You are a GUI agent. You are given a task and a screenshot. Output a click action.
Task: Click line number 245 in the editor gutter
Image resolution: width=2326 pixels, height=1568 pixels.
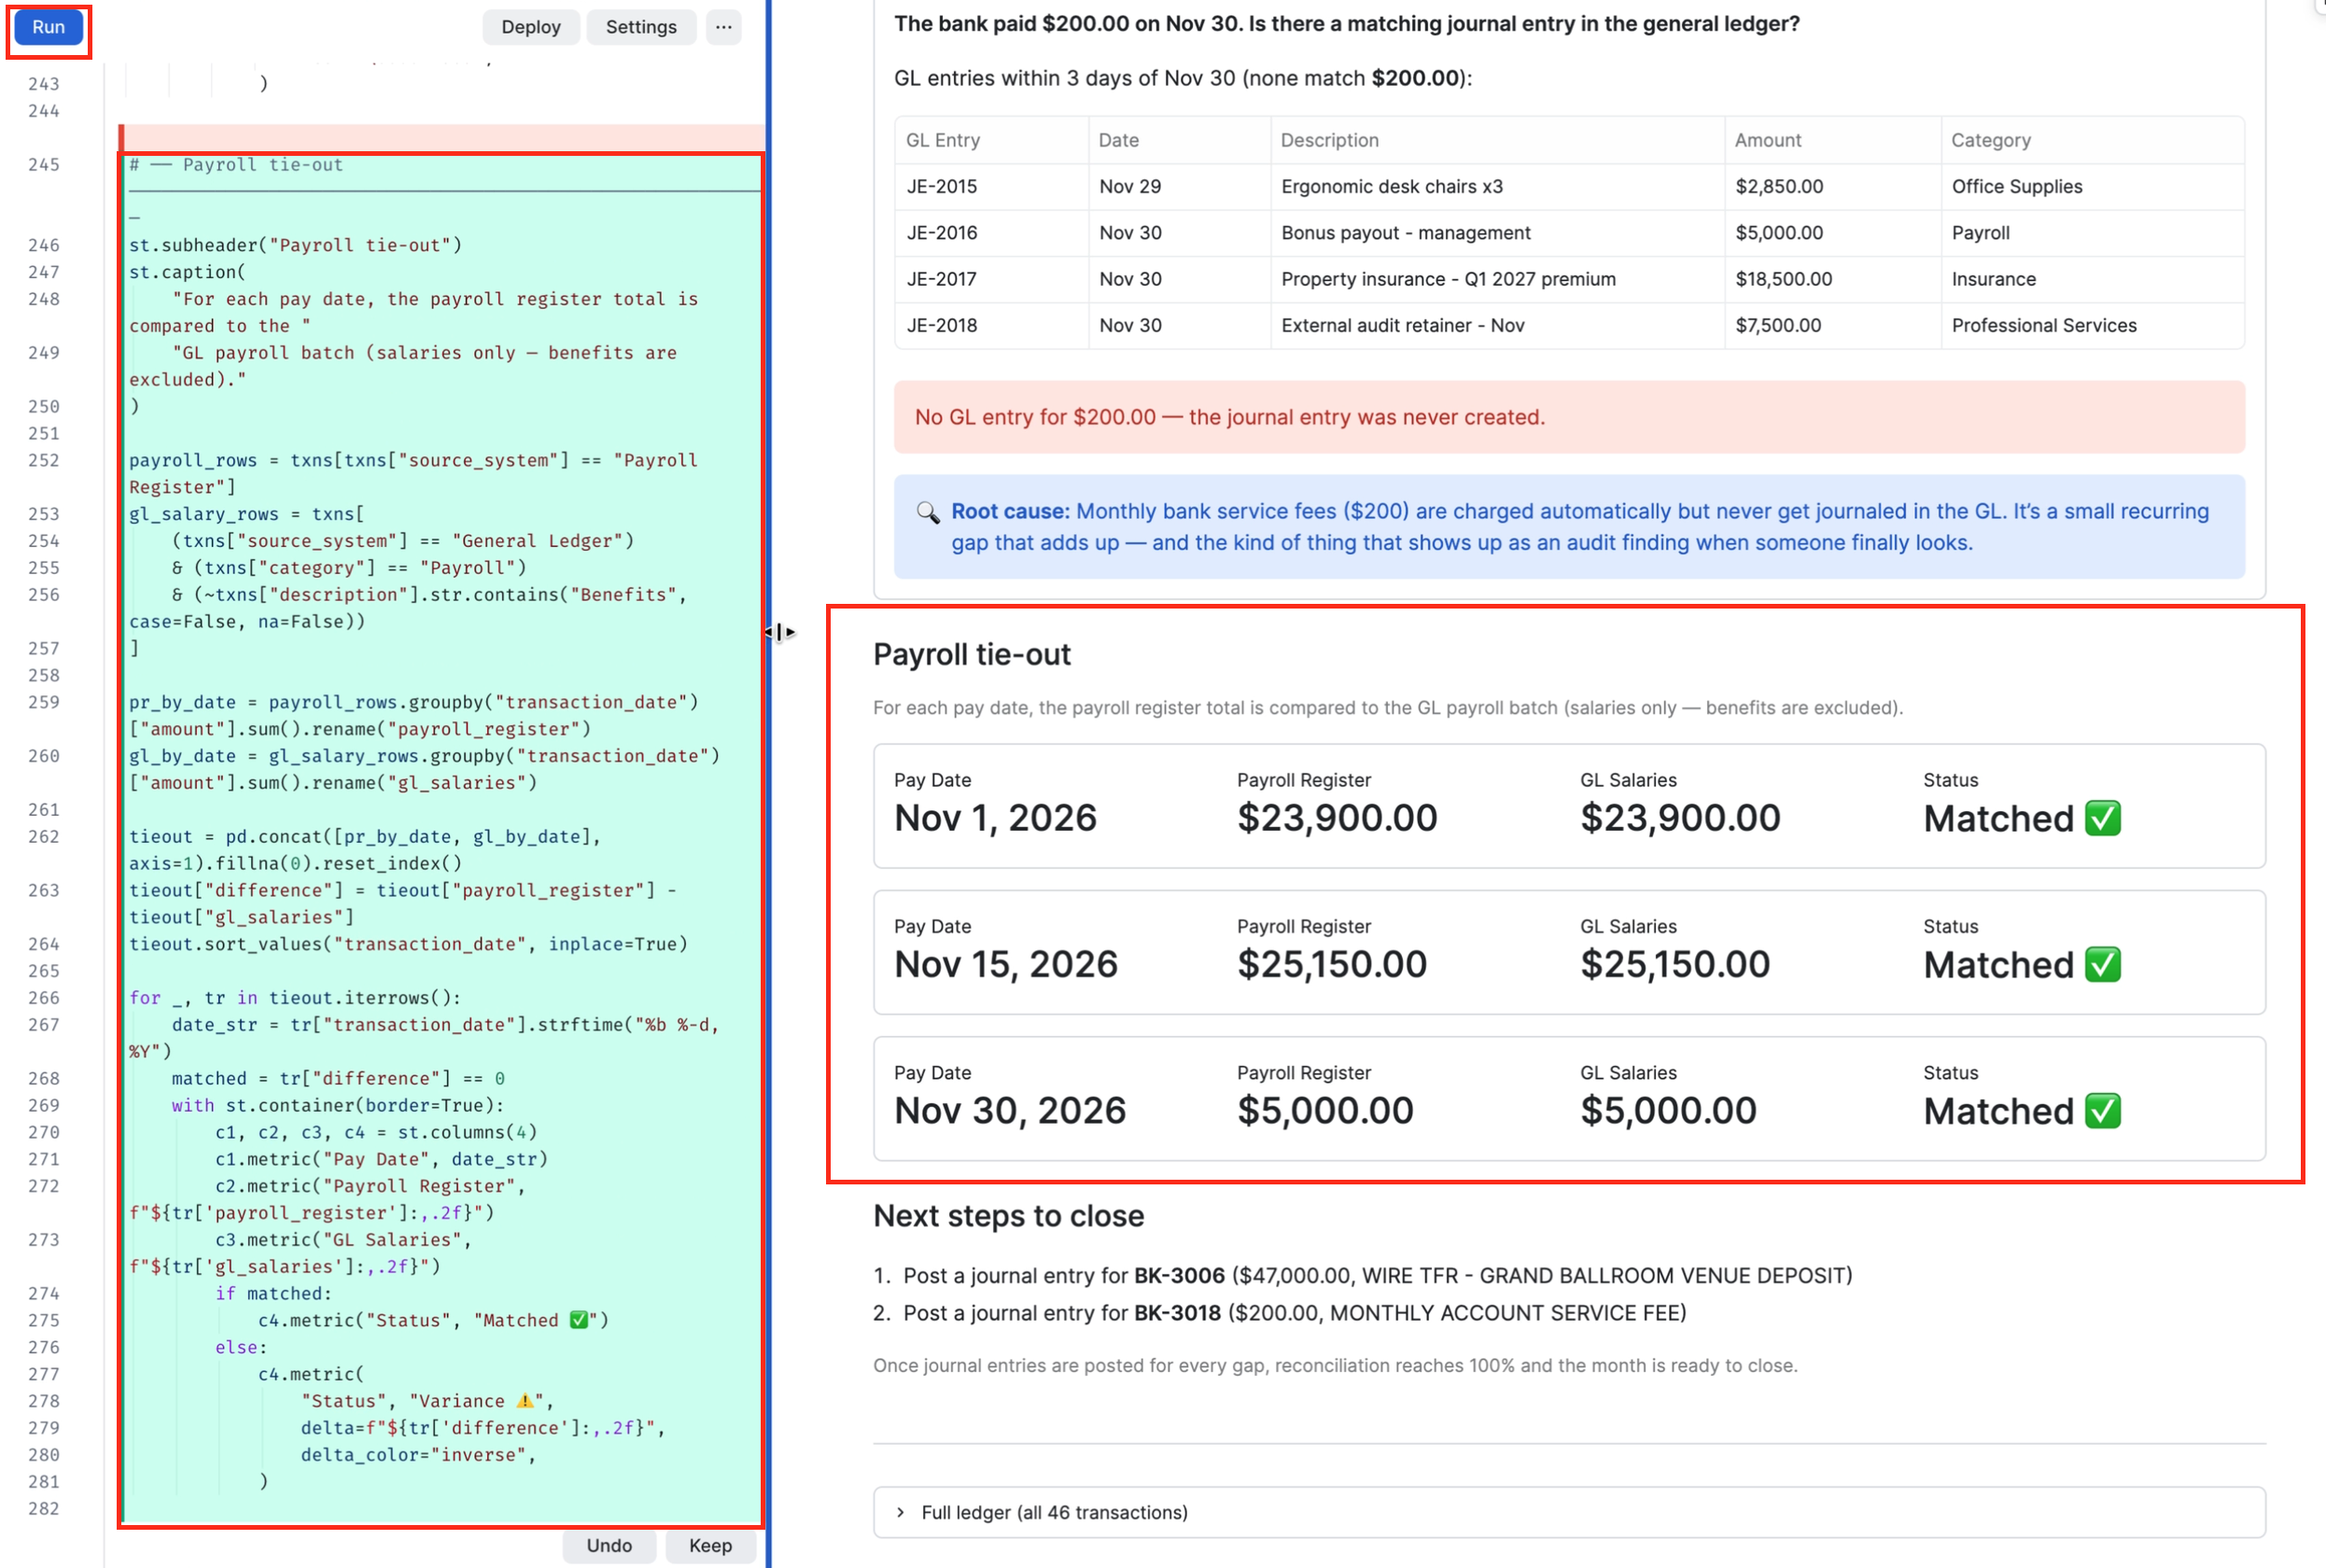click(x=44, y=165)
